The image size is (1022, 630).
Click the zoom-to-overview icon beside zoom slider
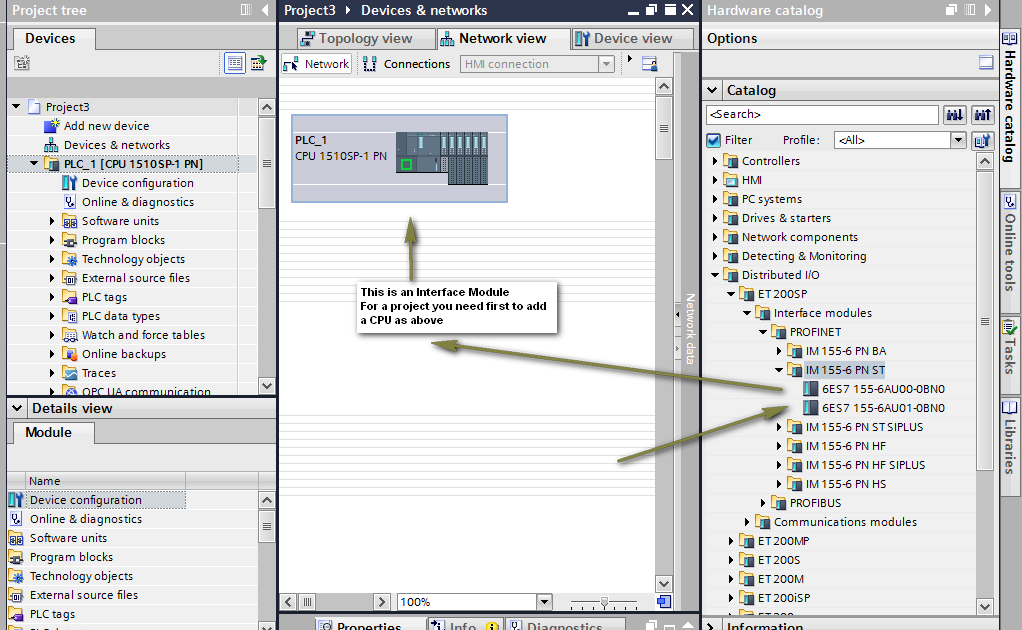coord(664,601)
